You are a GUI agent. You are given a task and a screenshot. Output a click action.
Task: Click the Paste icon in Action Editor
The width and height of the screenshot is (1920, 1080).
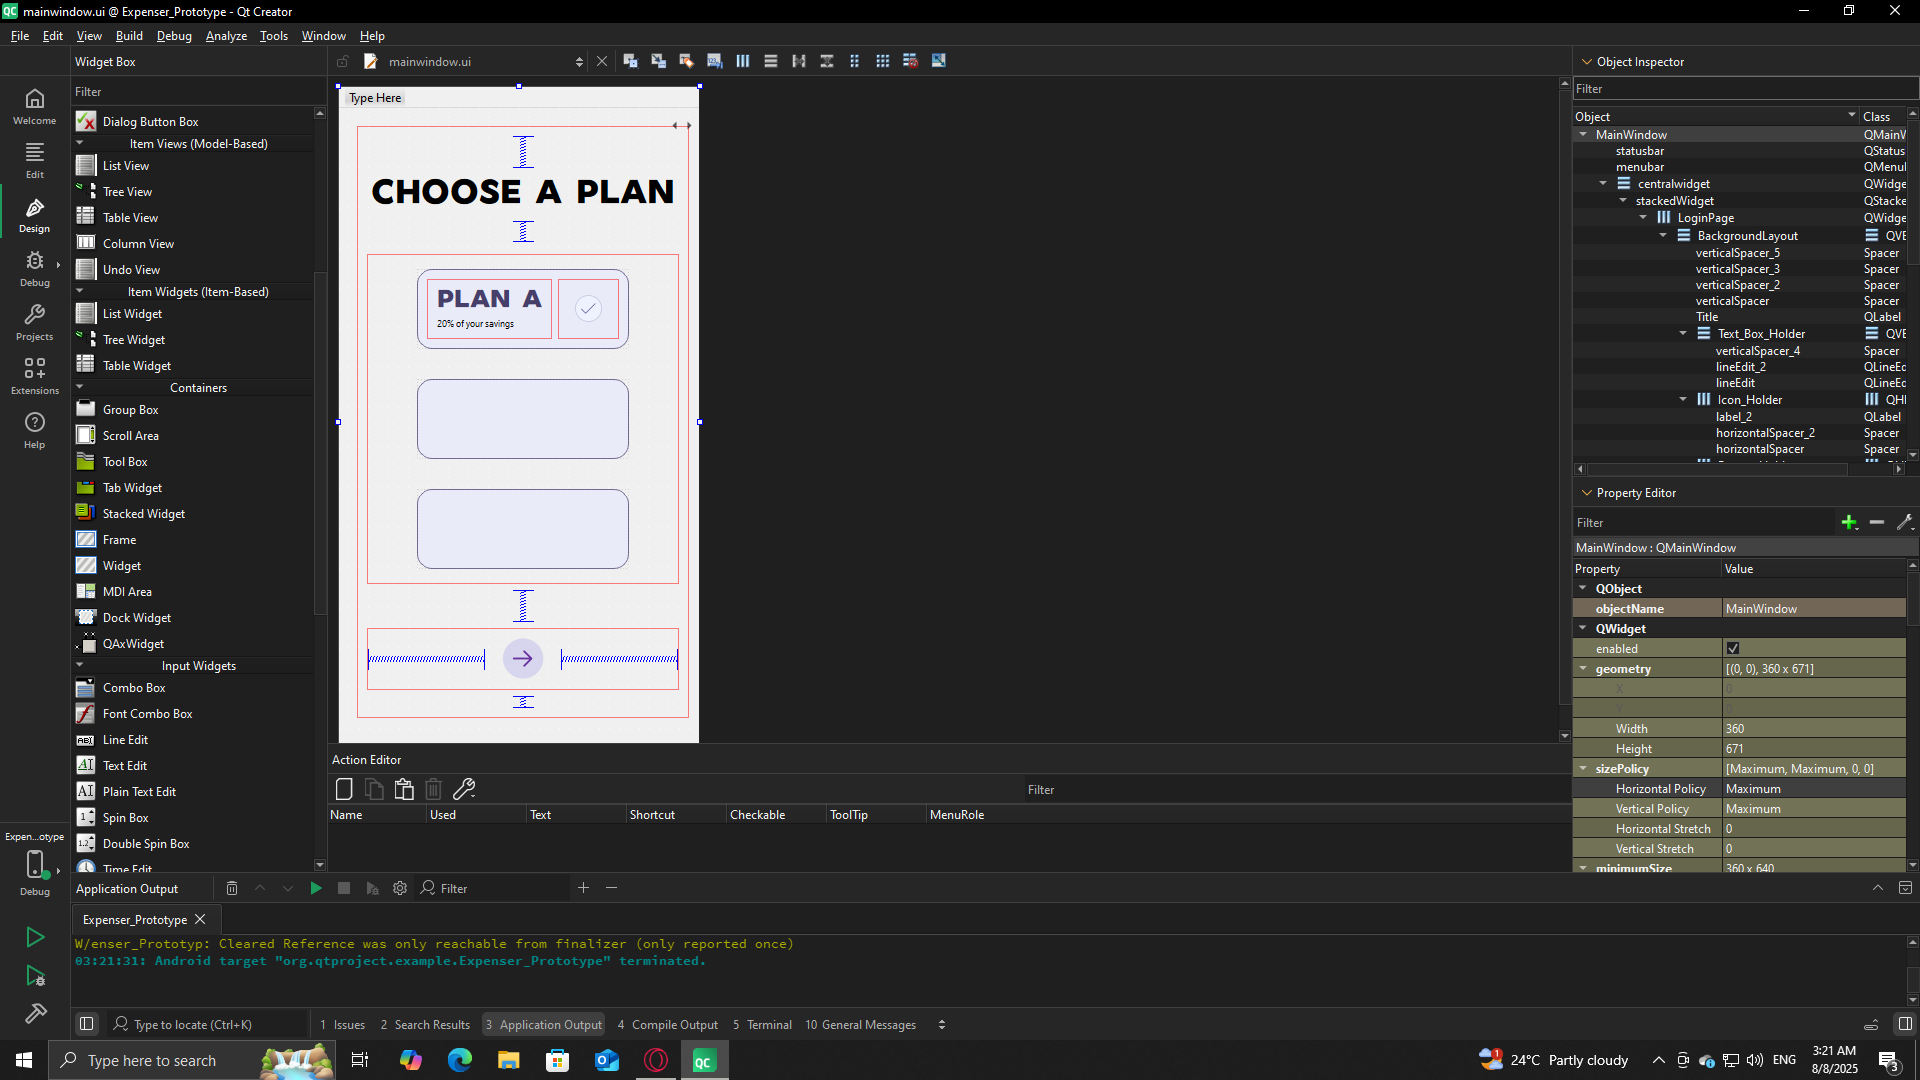tap(404, 789)
